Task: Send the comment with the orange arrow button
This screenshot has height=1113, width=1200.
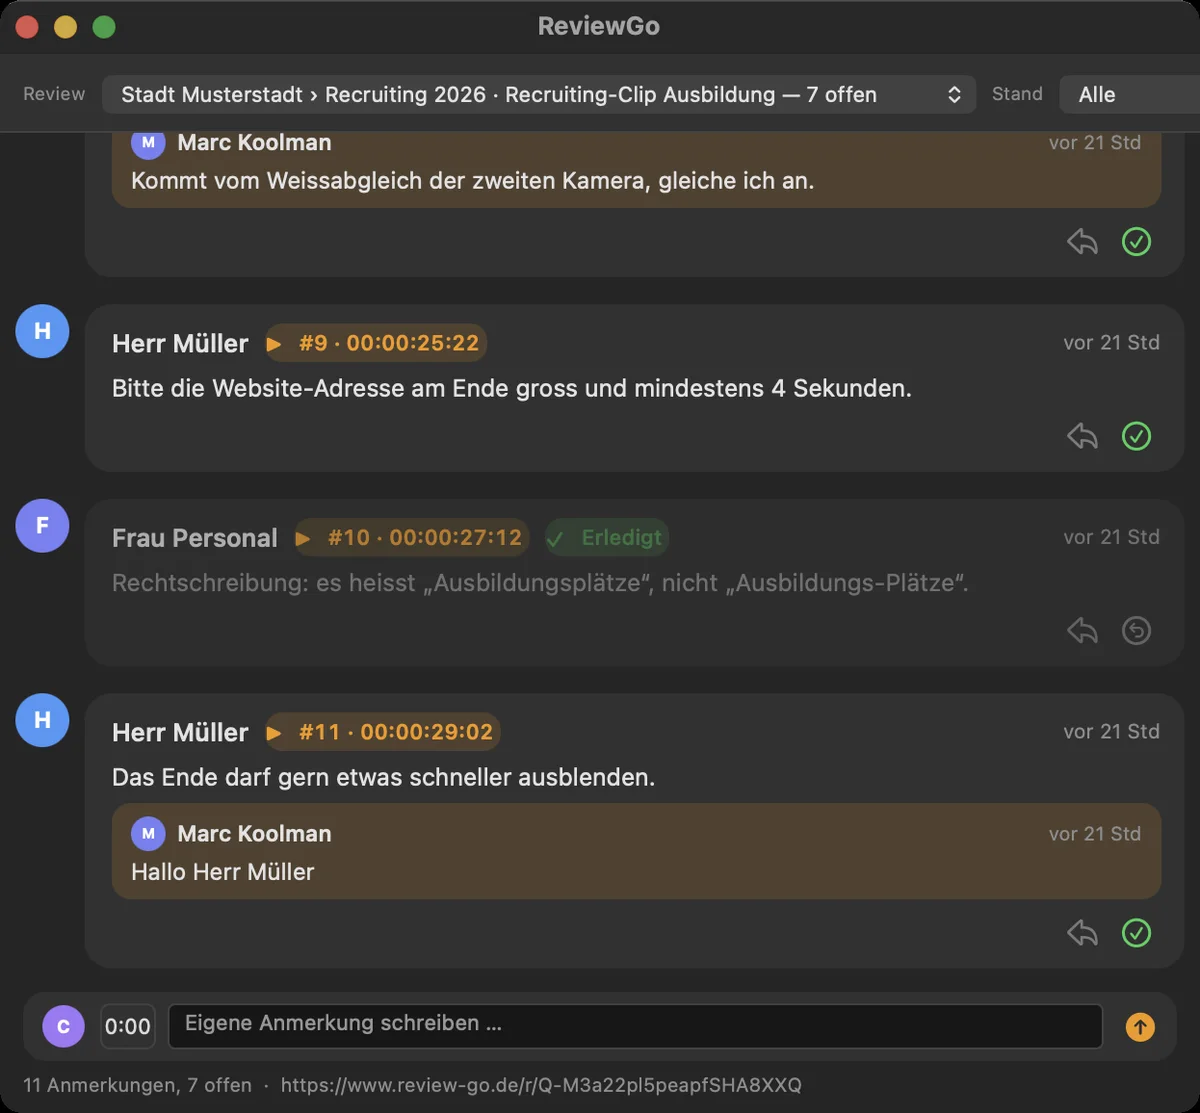Action: pos(1140,1027)
